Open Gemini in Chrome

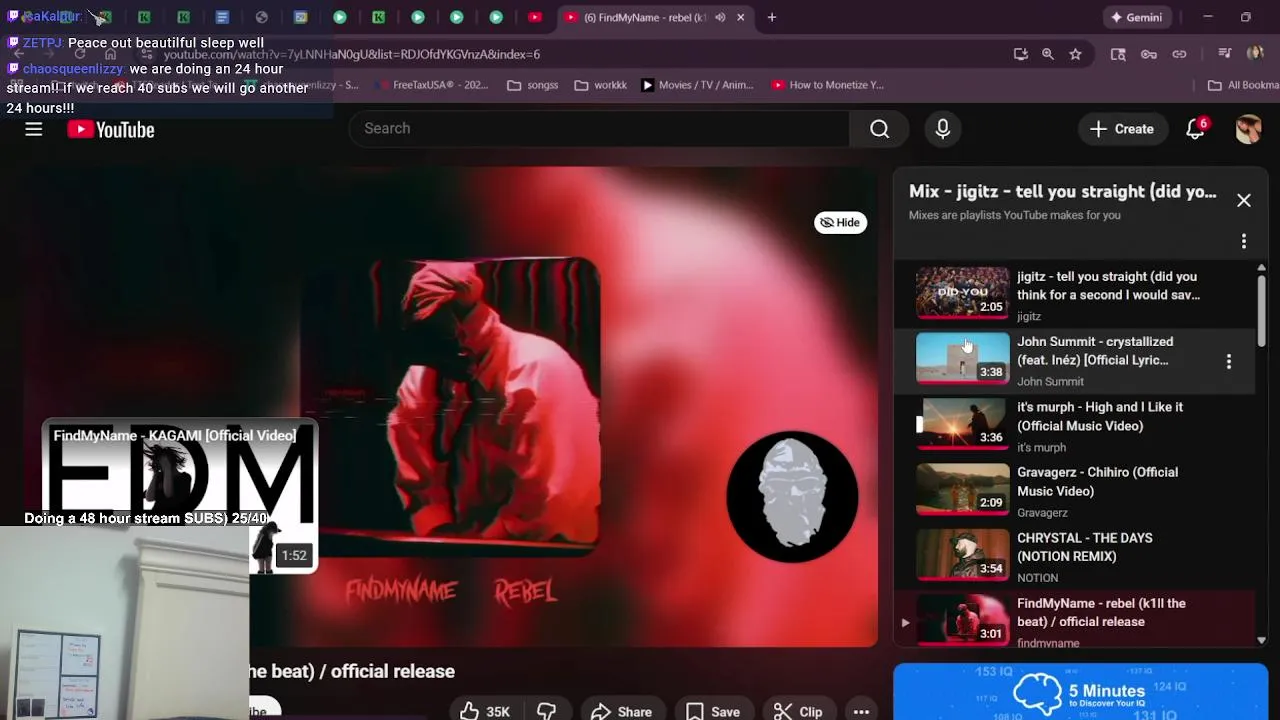tap(1135, 17)
